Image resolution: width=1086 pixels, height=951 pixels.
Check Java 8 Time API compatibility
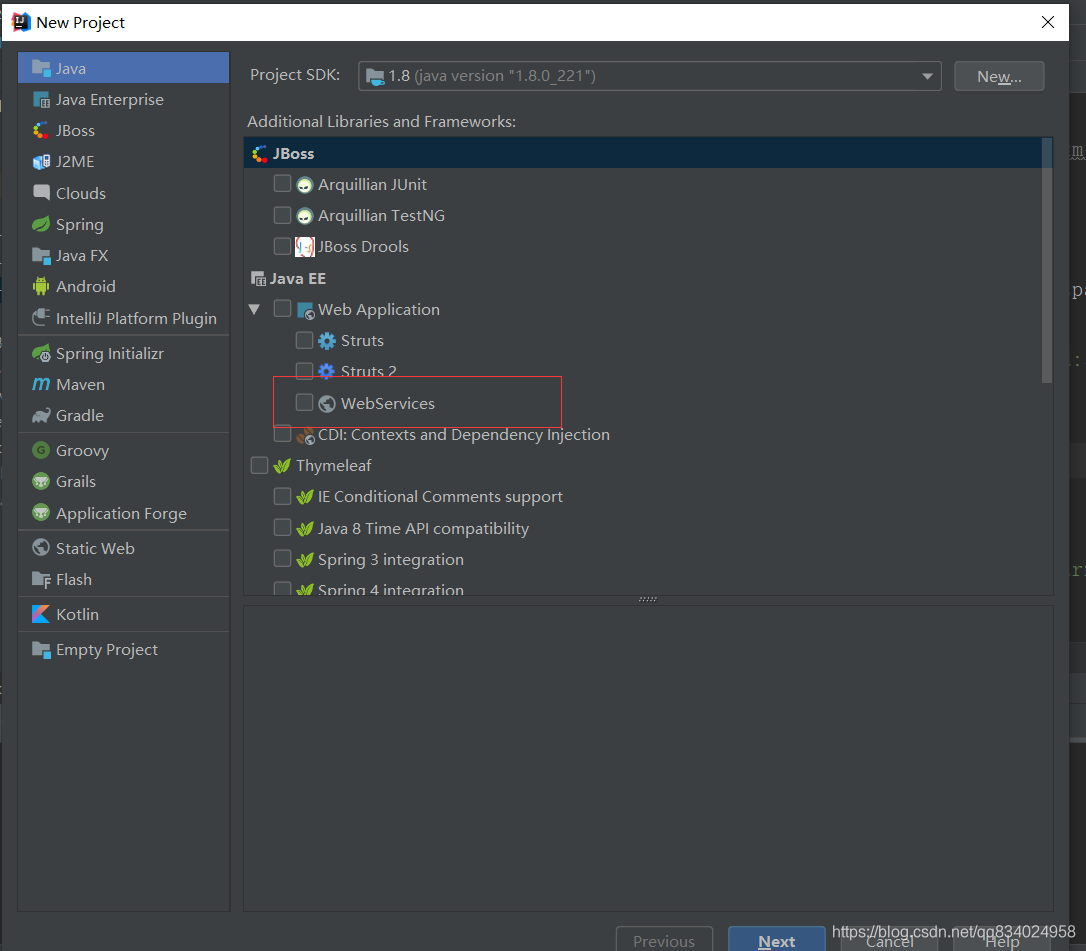tap(283, 528)
